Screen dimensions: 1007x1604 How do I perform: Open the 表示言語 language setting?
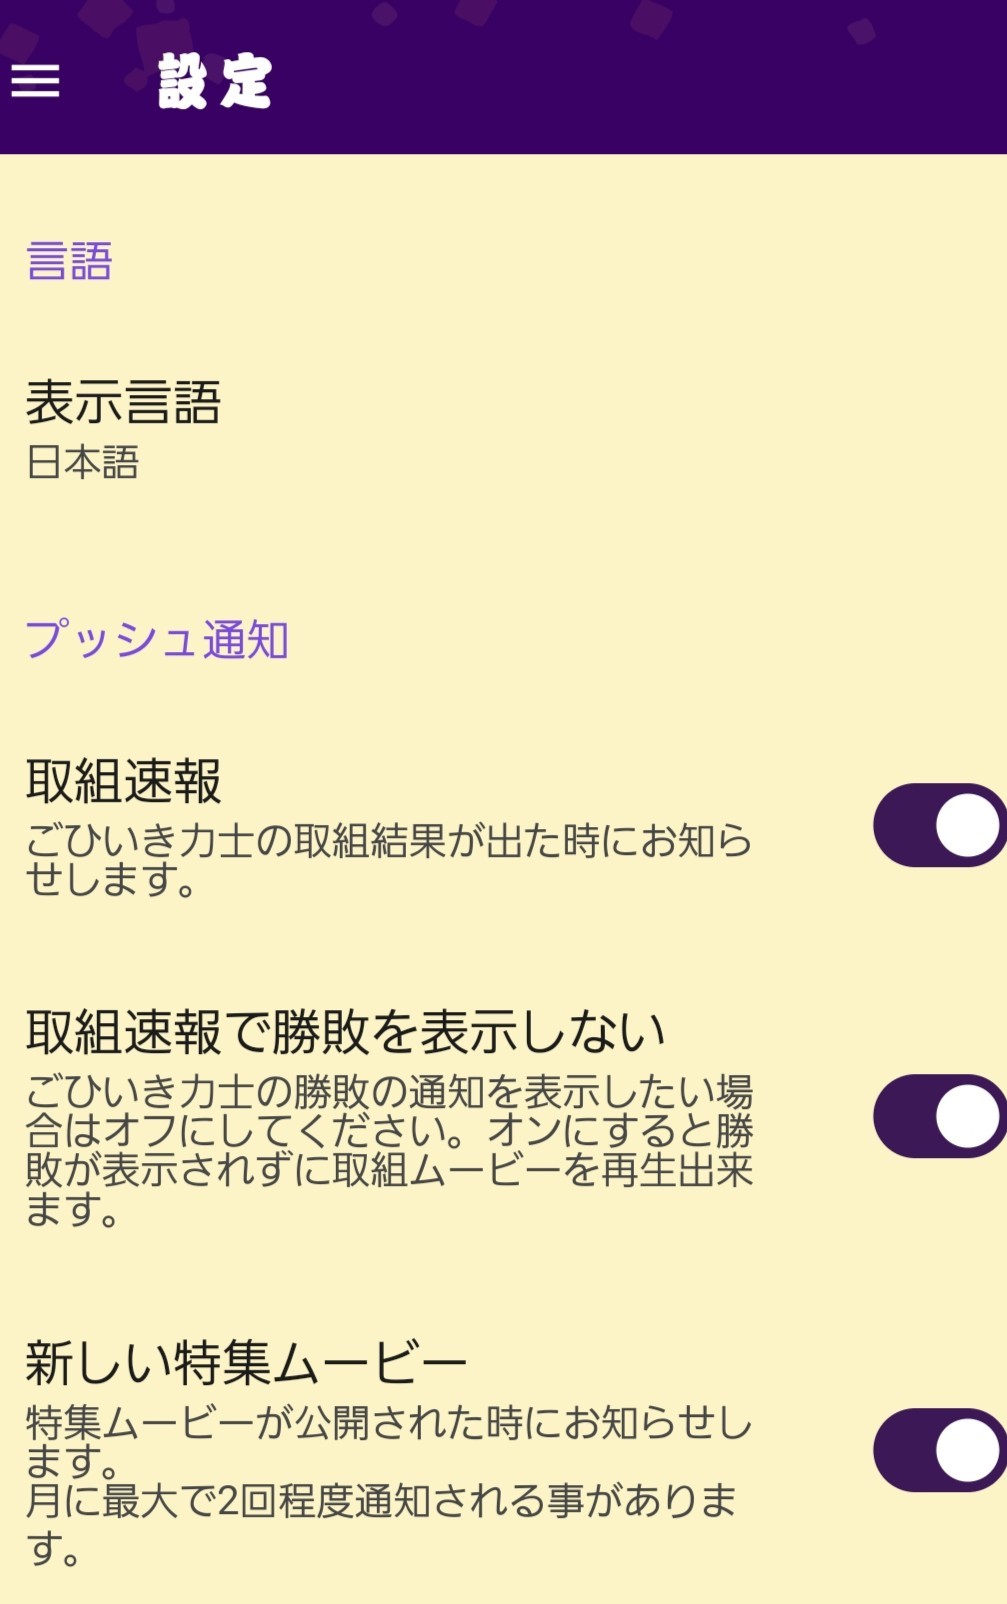point(123,403)
